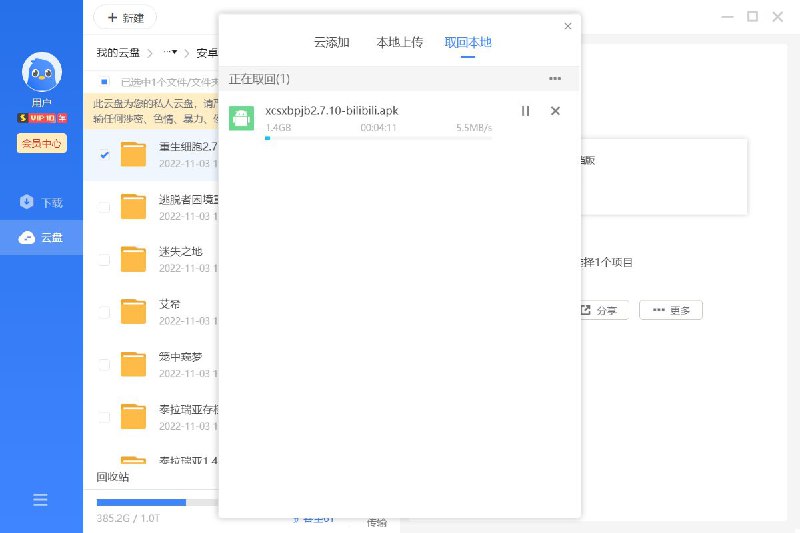This screenshot has height=533, width=800.
Task: Open the hamburger menu at sidebar bottom
Action: (40, 500)
